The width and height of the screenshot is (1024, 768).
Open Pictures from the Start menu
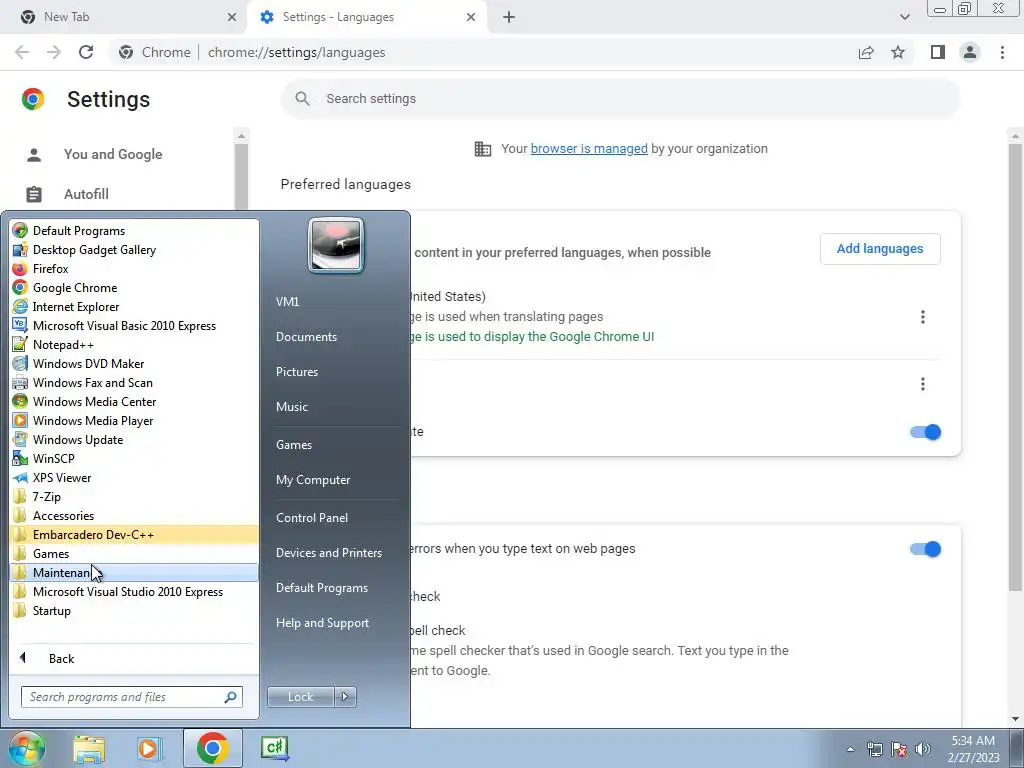point(297,372)
